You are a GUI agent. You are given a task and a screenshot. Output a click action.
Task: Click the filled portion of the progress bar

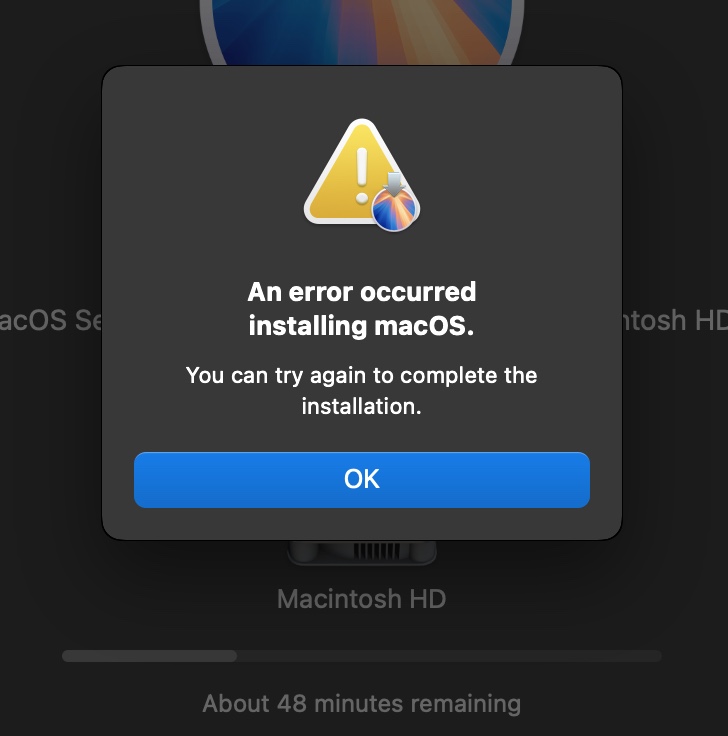coord(149,656)
